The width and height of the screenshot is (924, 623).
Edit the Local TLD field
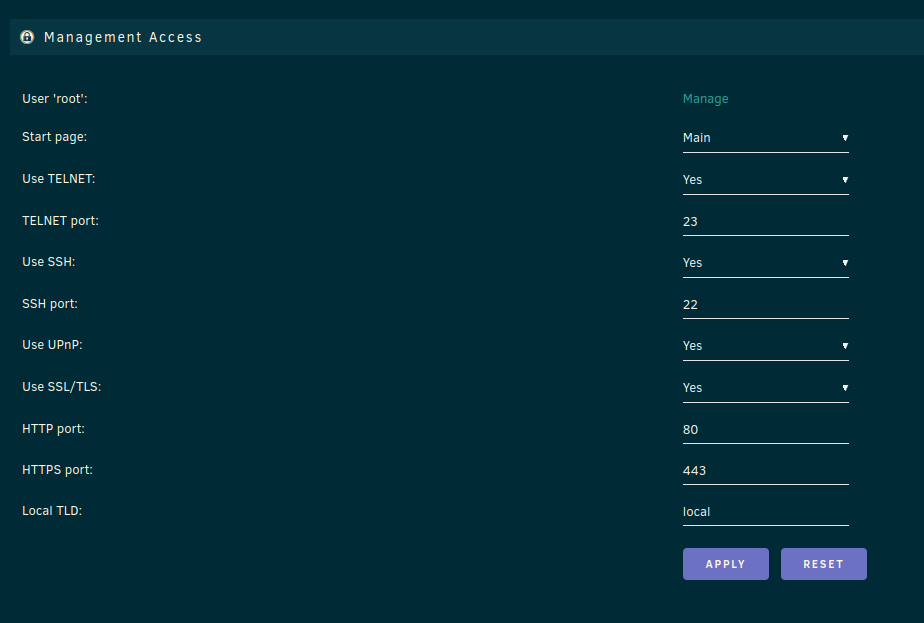765,512
